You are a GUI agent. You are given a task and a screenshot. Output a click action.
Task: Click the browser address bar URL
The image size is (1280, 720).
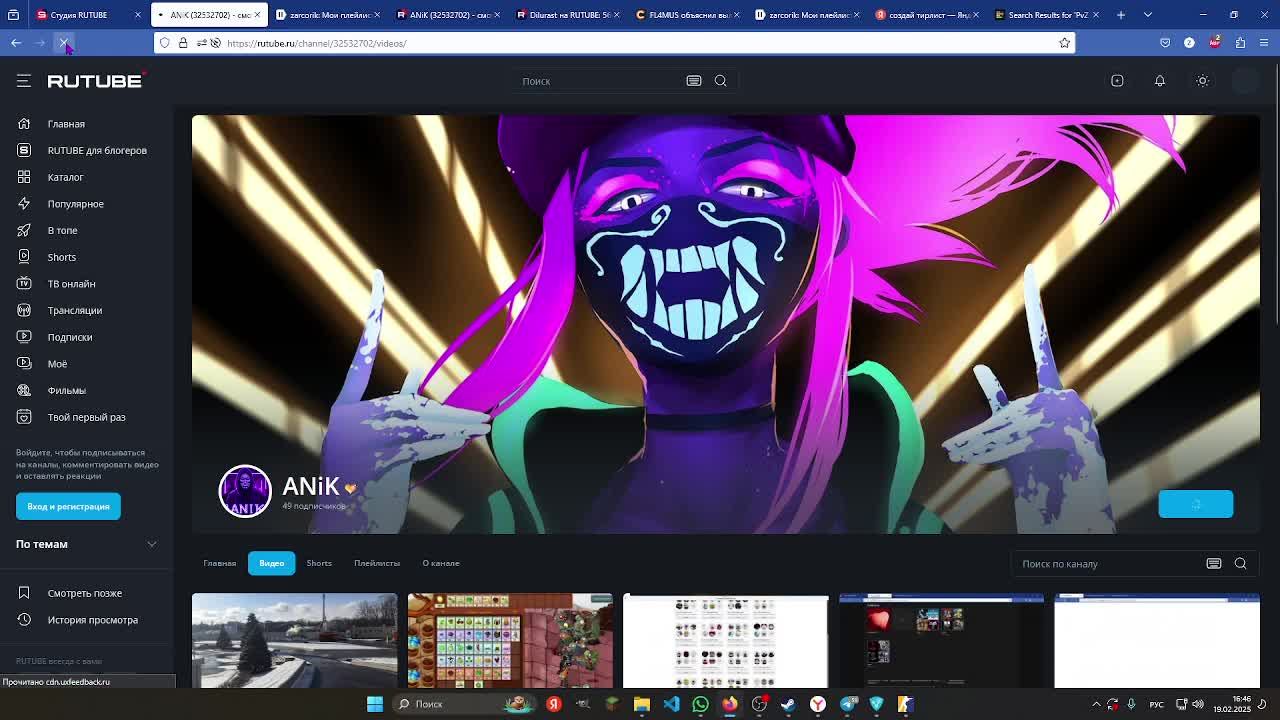316,43
